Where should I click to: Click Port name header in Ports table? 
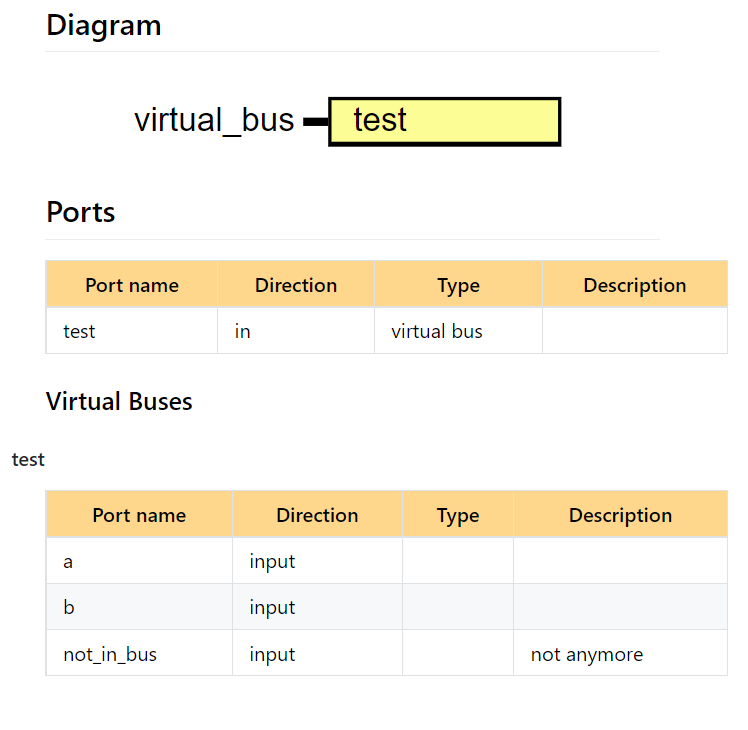[x=132, y=285]
